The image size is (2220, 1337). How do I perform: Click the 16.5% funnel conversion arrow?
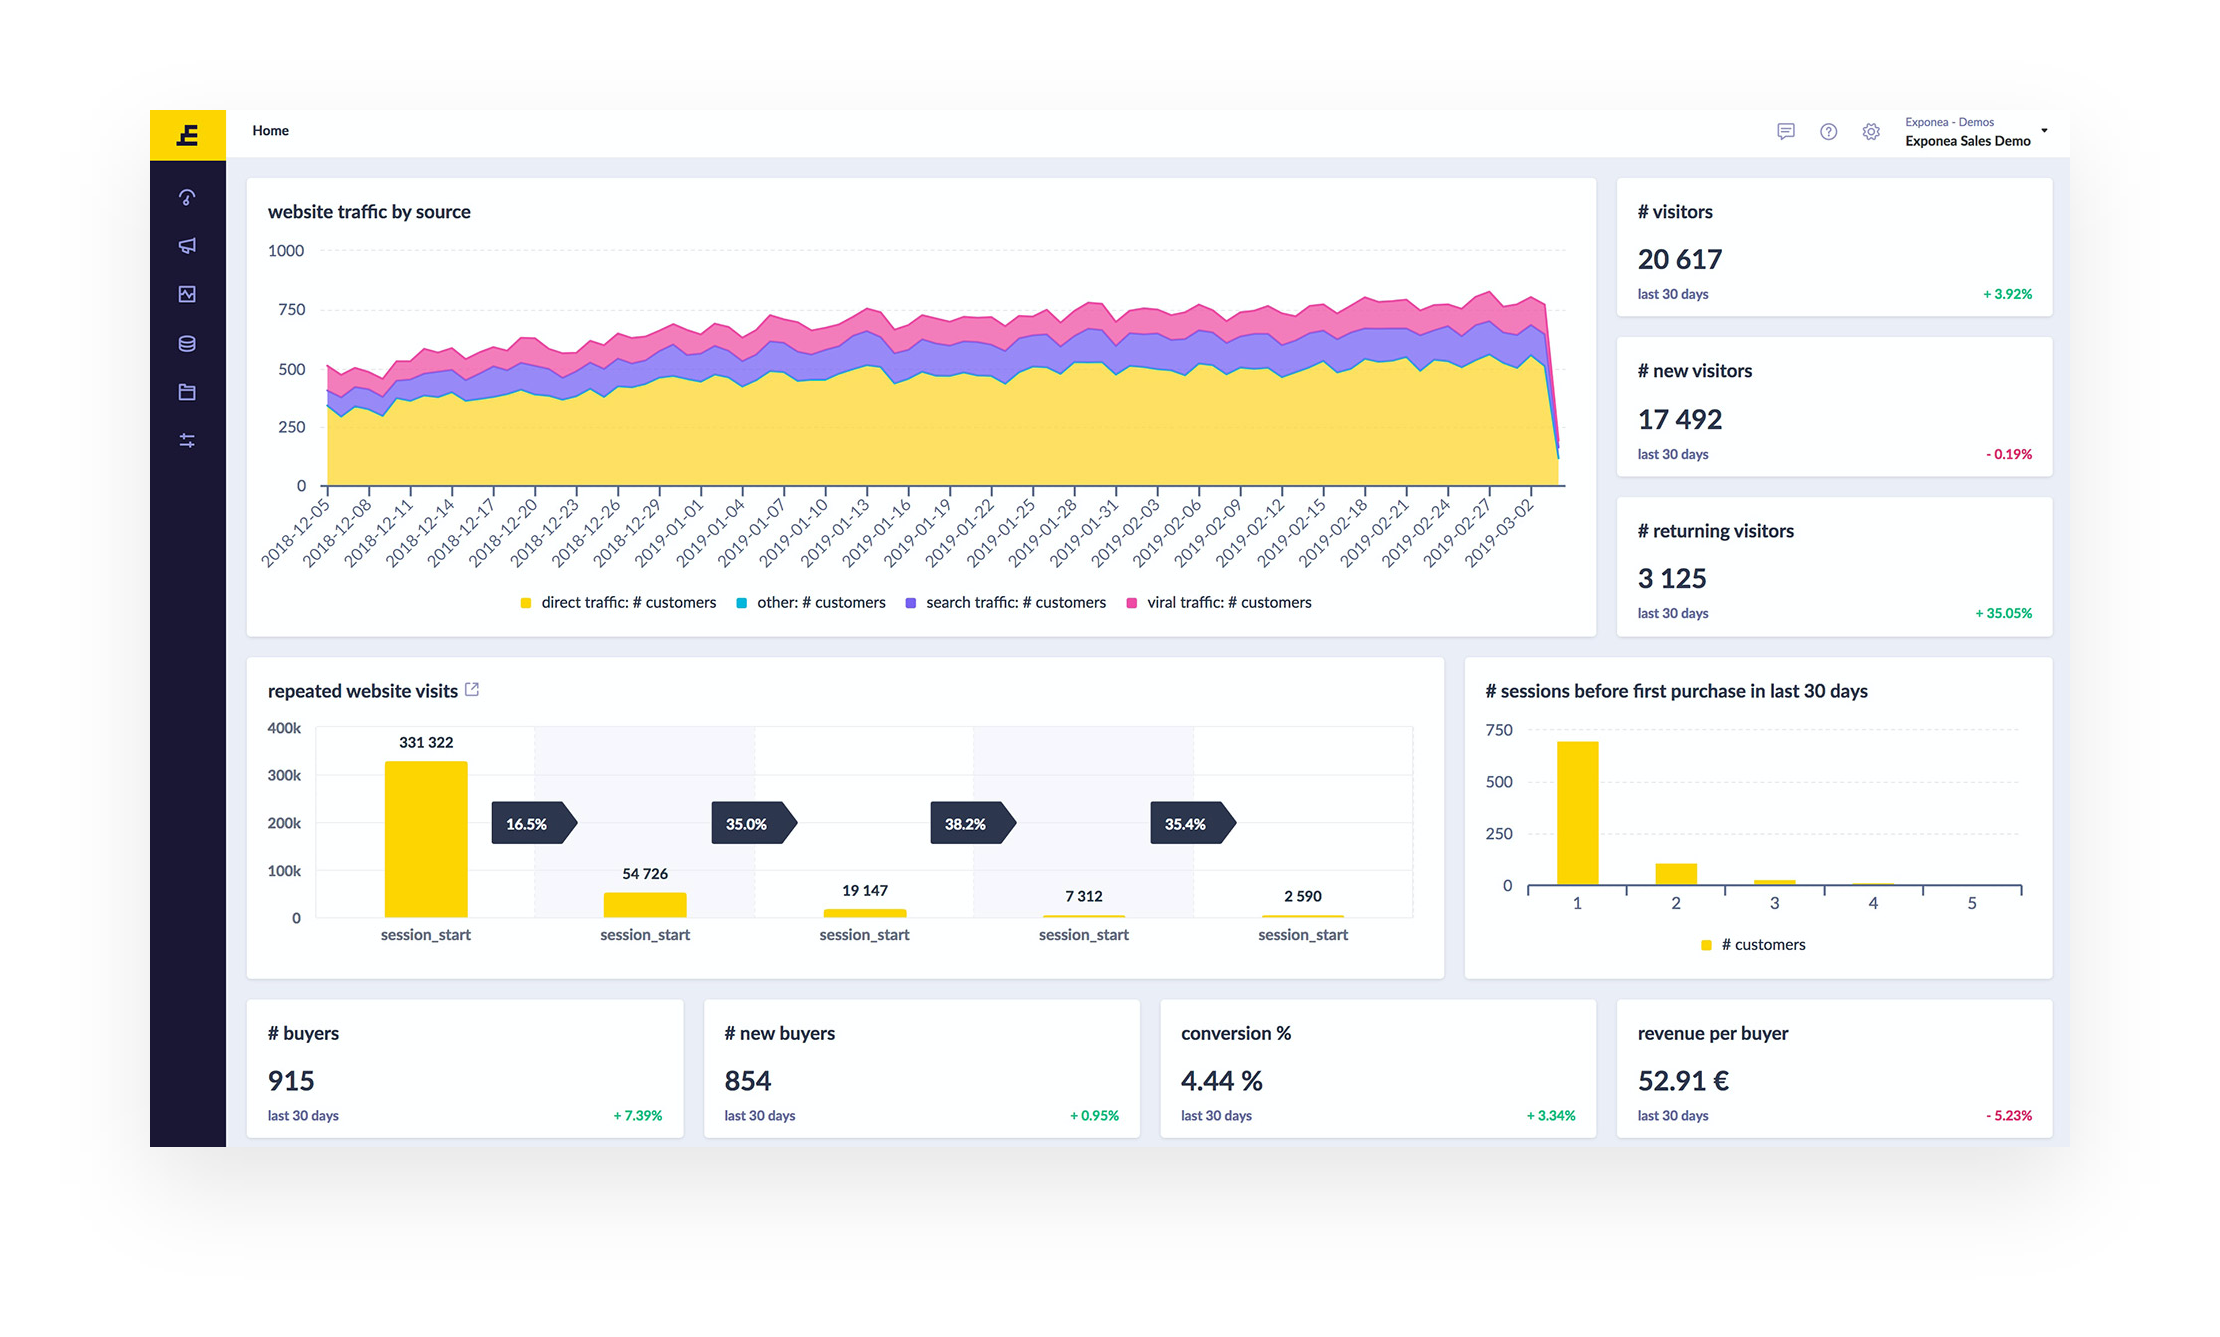pyautogui.click(x=534, y=823)
